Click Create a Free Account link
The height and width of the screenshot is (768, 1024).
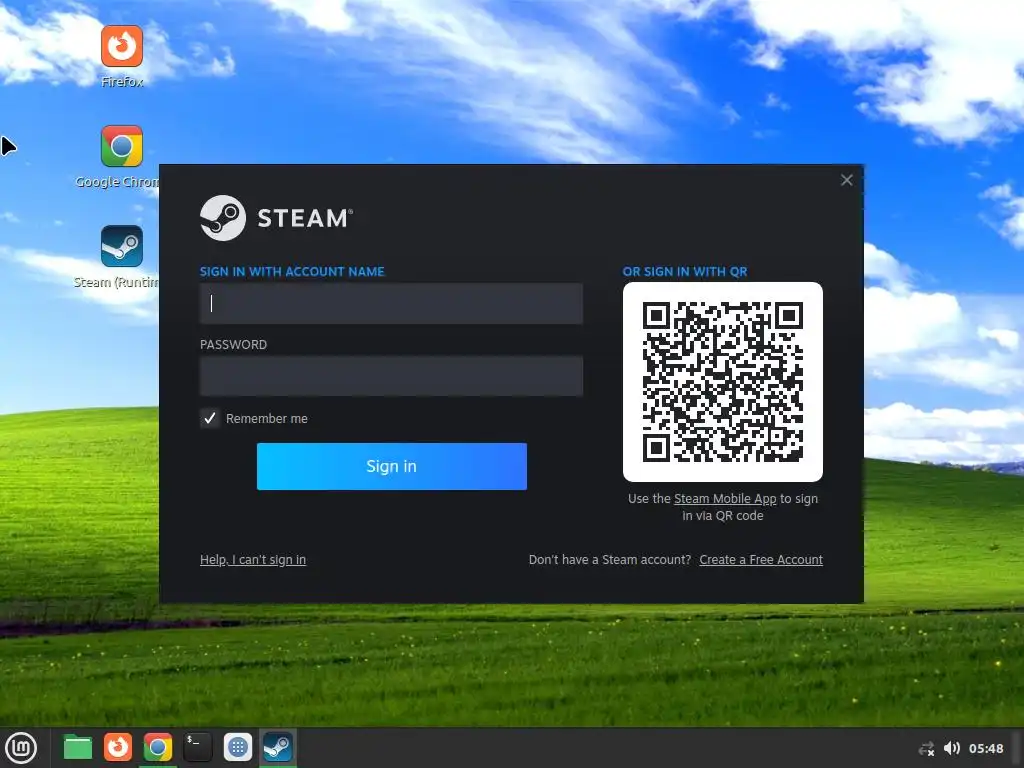[761, 560]
